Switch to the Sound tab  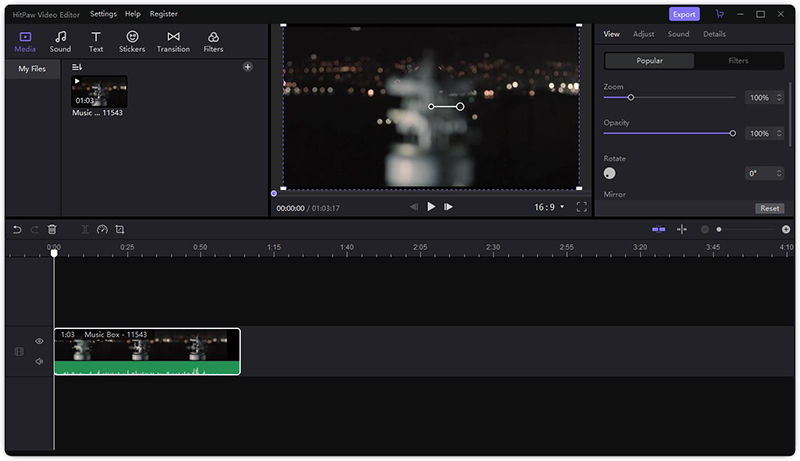tap(678, 34)
